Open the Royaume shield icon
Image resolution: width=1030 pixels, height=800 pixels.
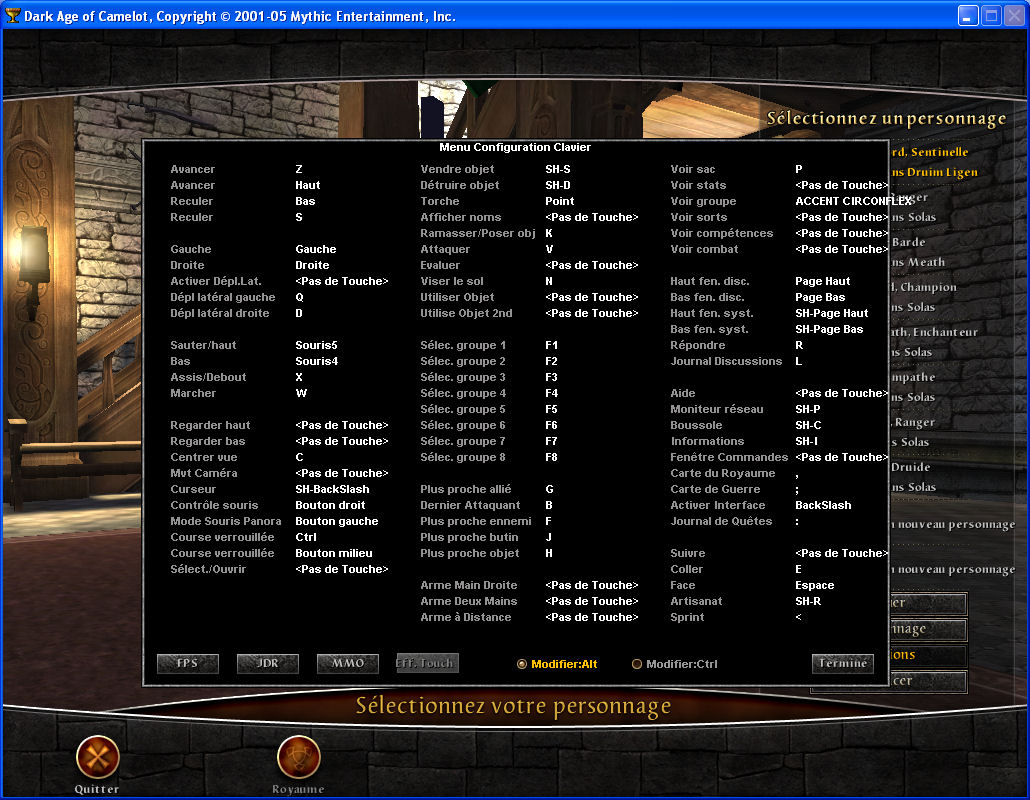pos(298,757)
